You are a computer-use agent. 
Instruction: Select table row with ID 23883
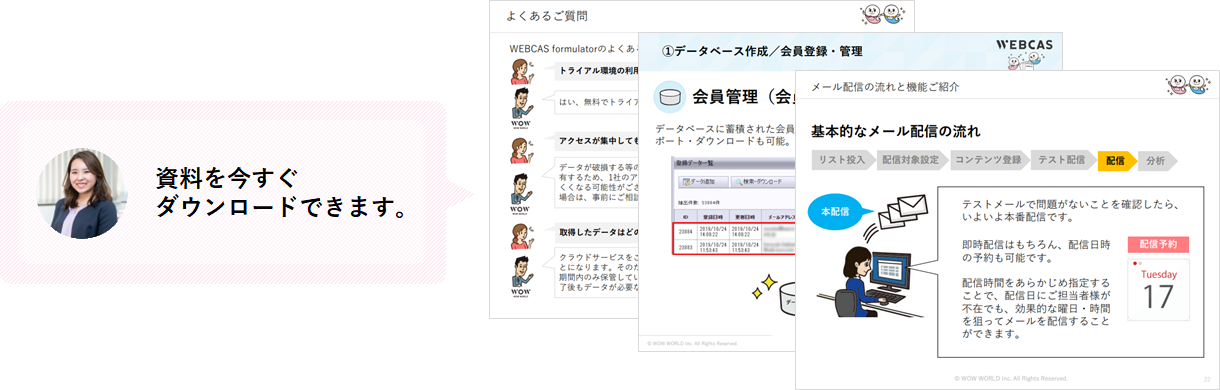tap(735, 246)
